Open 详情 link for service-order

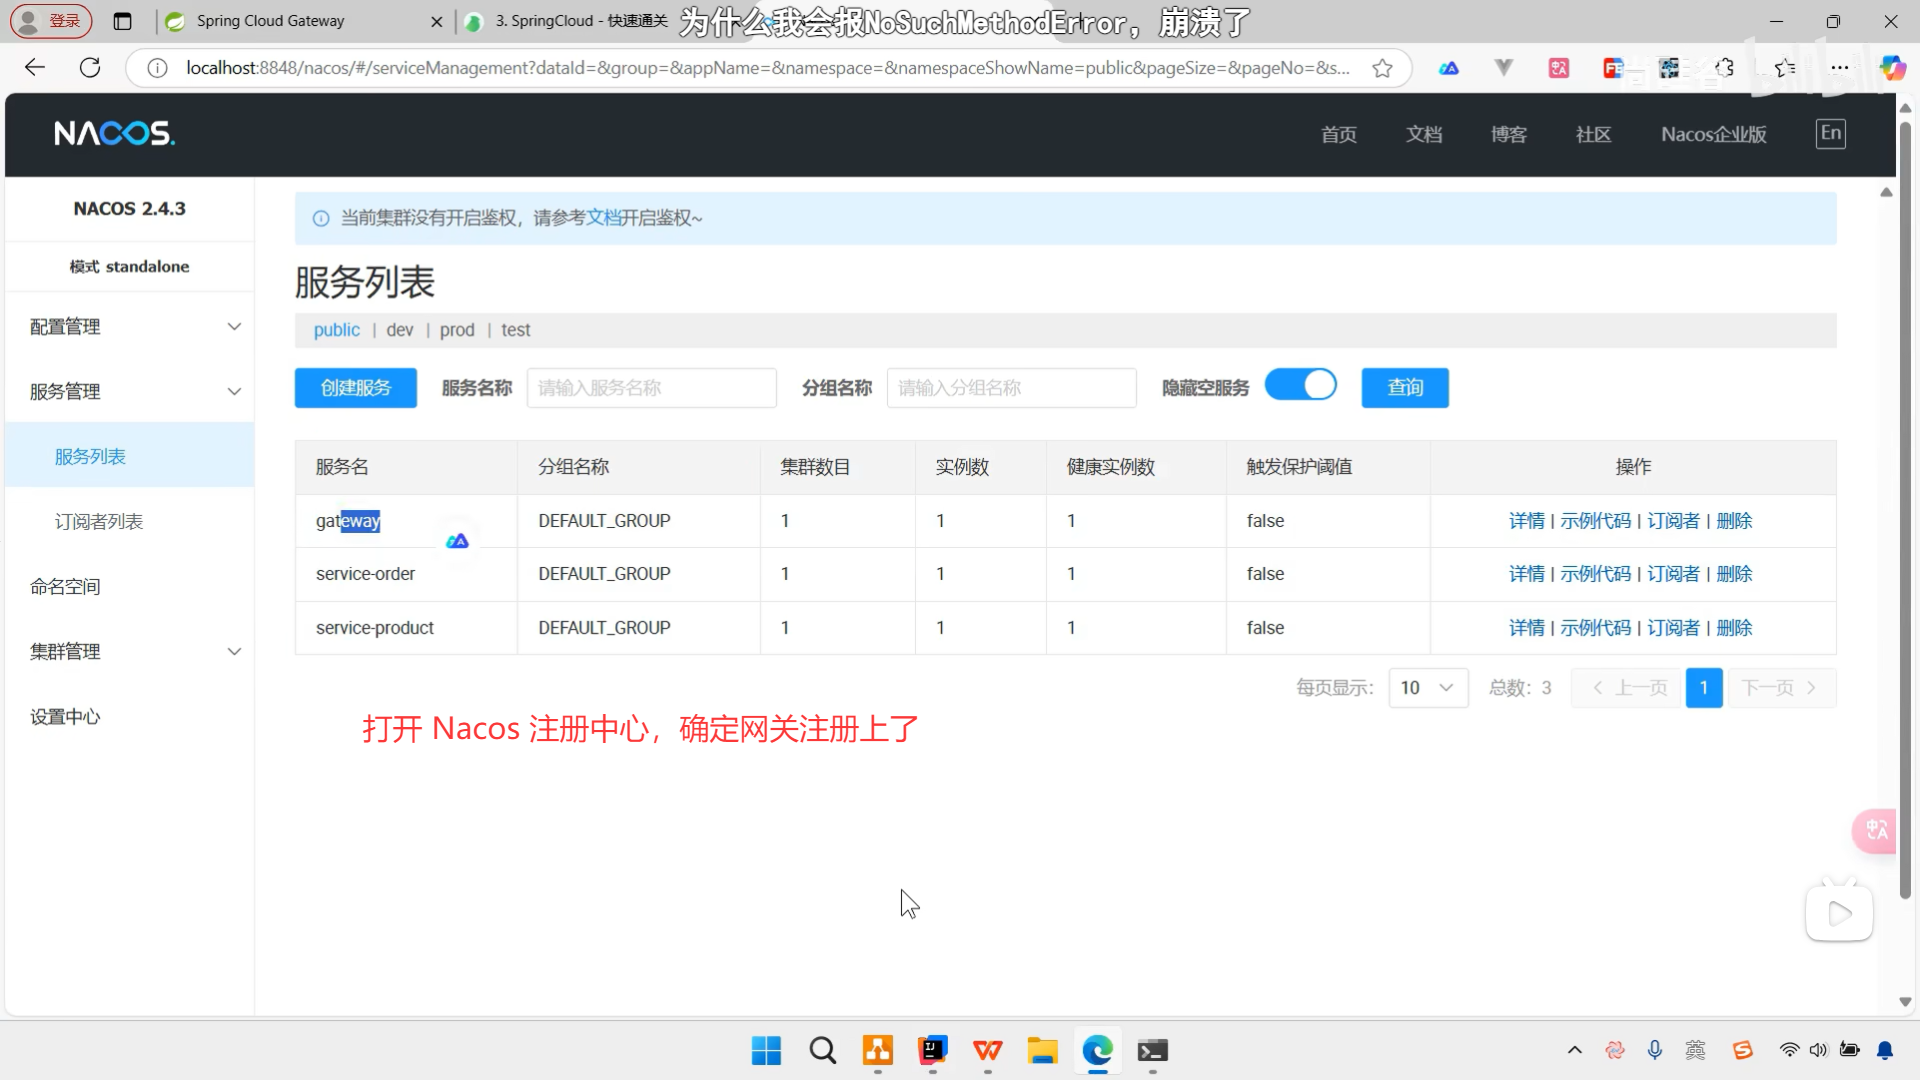coord(1526,574)
